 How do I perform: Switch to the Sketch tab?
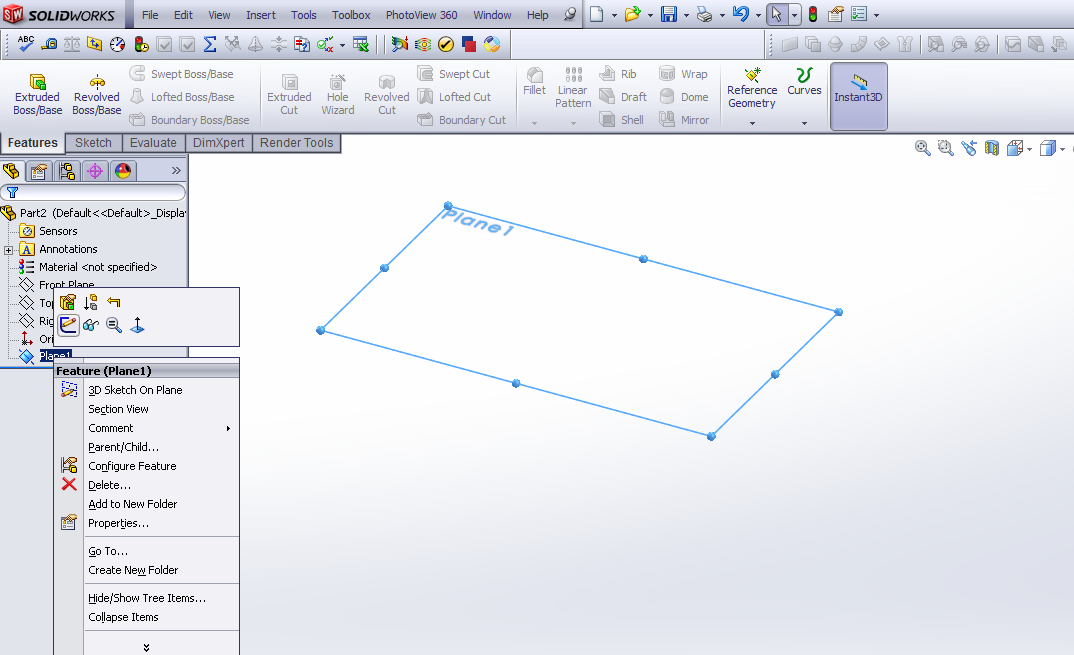[93, 143]
